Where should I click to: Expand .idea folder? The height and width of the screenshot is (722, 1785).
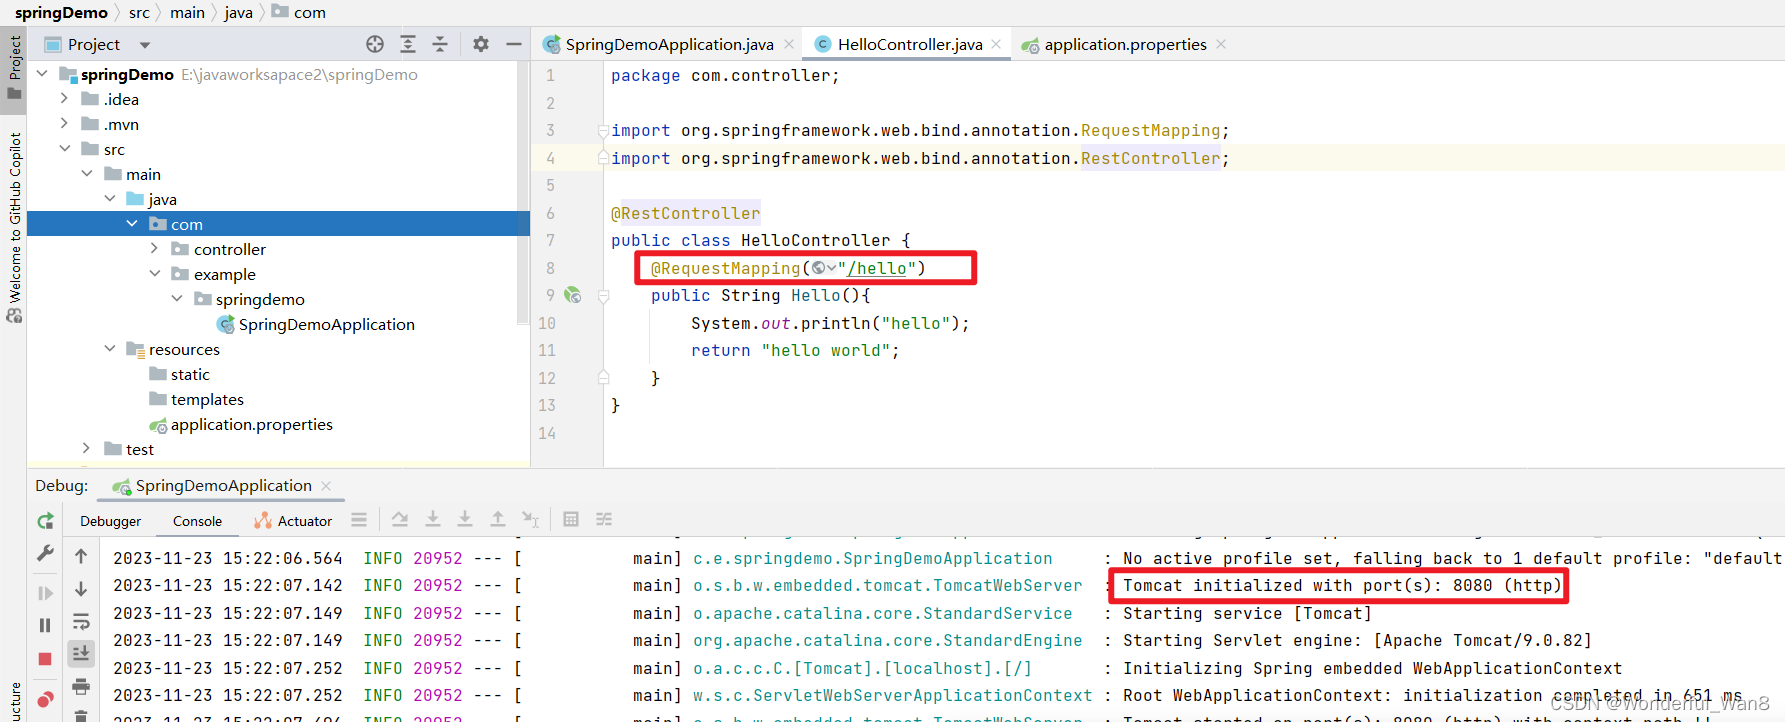64,99
